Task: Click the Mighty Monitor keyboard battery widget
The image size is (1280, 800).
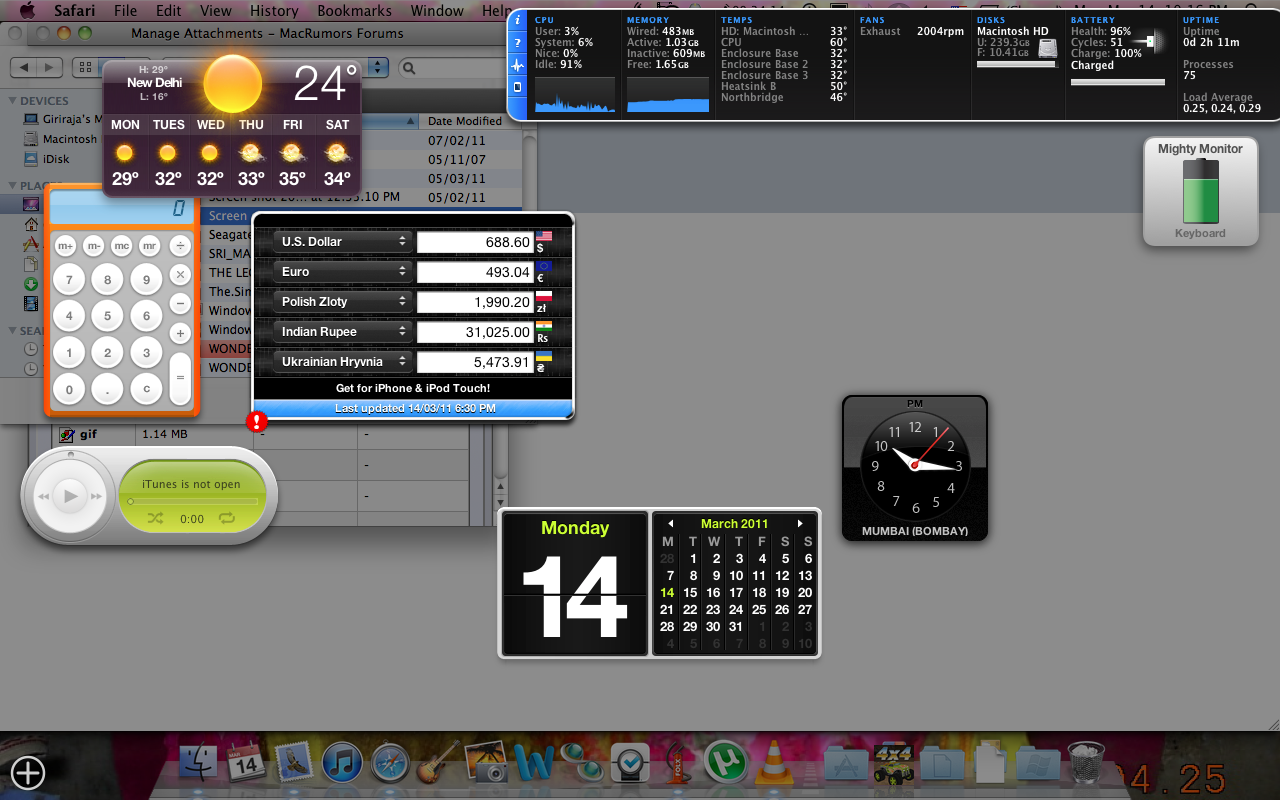Action: [x=1200, y=191]
